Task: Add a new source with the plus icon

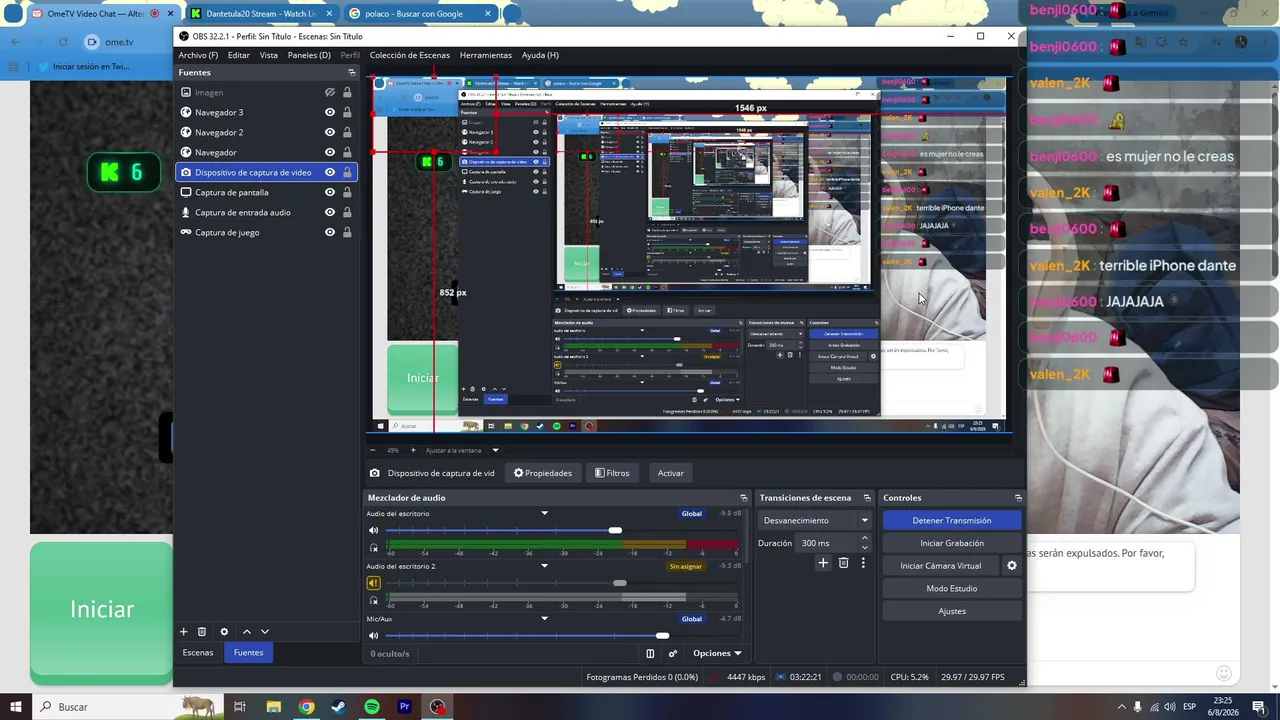Action: 183,632
